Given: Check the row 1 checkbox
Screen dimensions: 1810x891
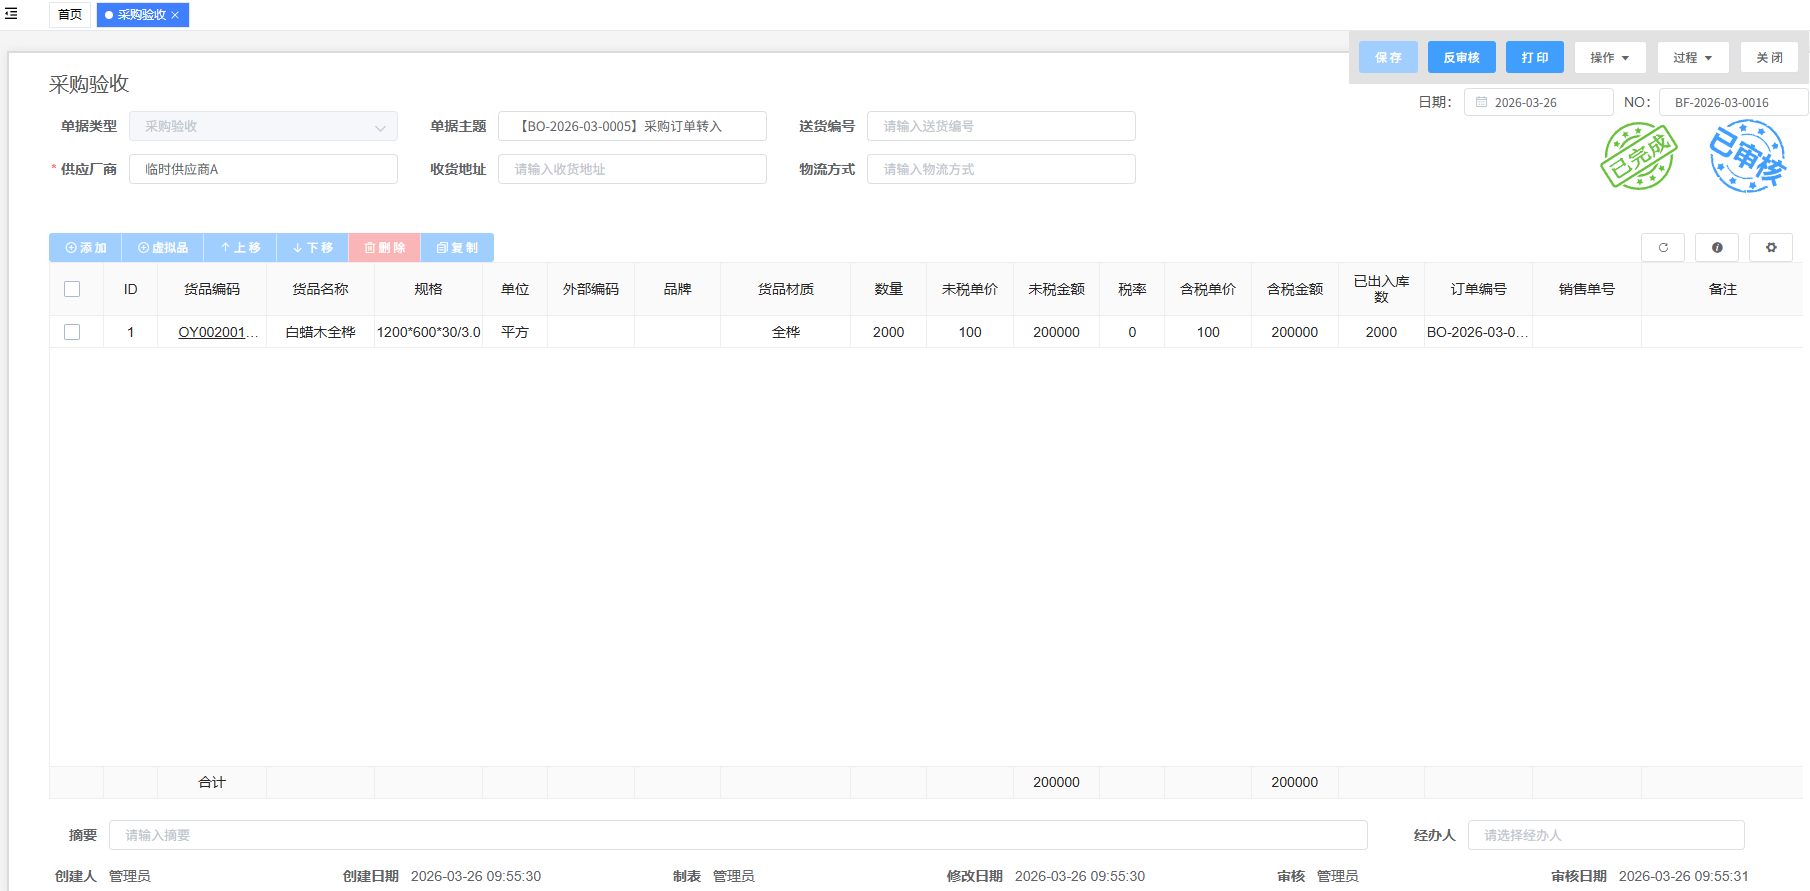Looking at the screenshot, I should tap(72, 332).
